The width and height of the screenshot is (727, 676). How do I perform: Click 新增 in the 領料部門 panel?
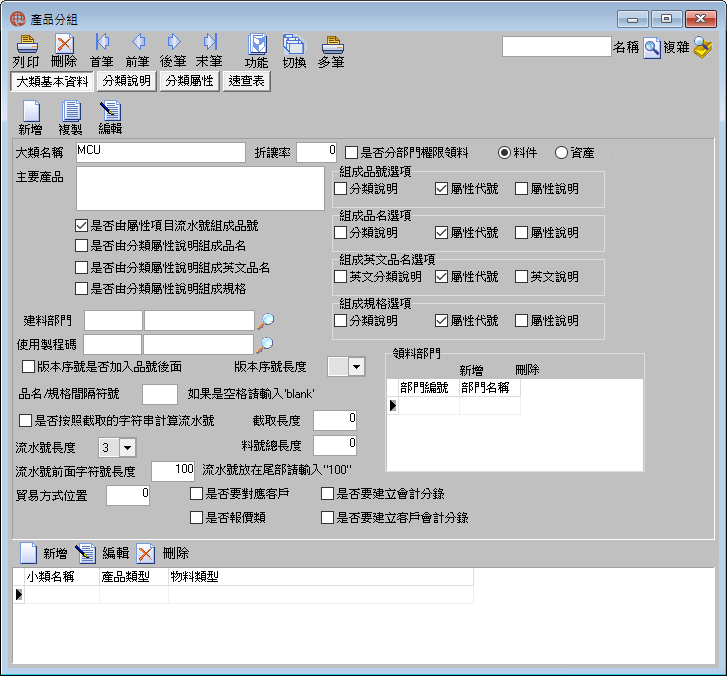tap(471, 370)
